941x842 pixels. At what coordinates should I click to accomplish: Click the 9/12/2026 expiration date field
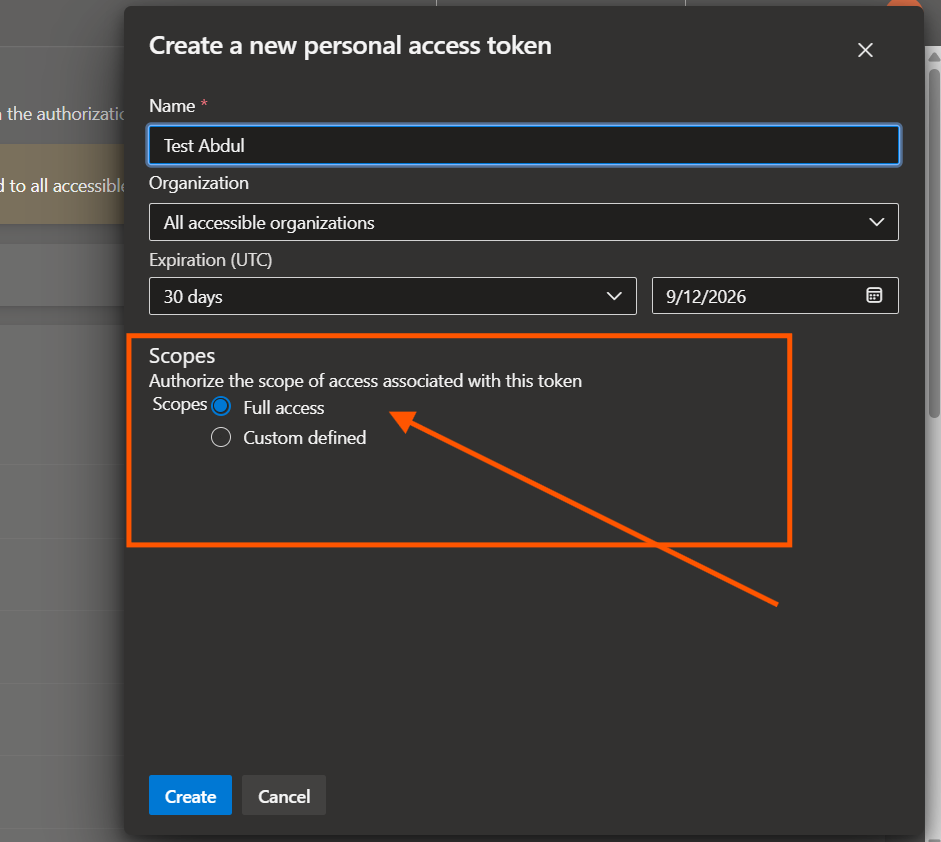[x=775, y=296]
